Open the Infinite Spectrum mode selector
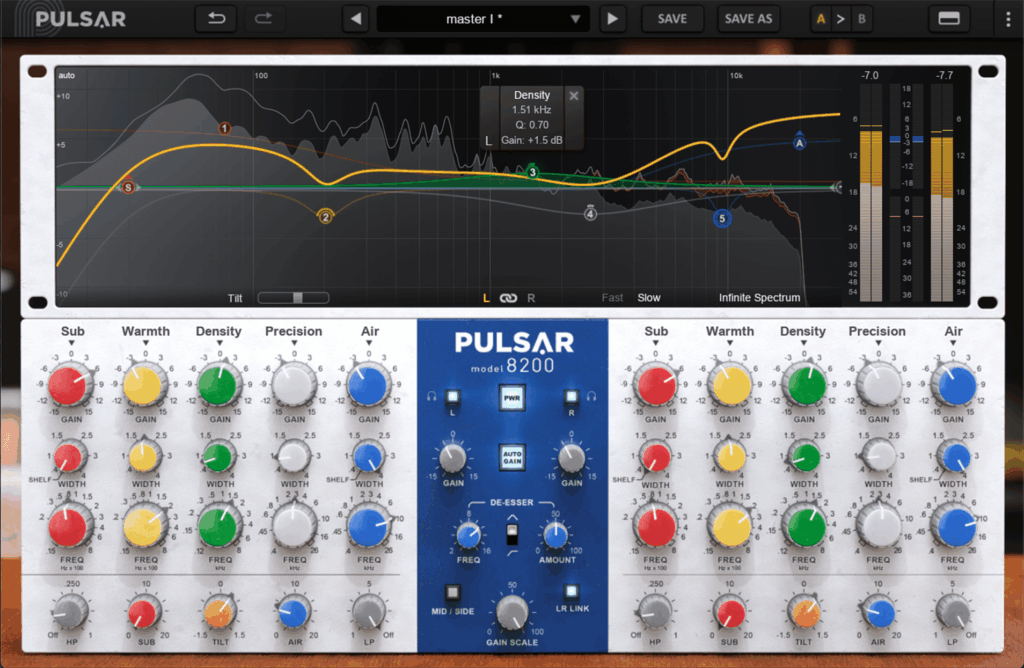The width and height of the screenshot is (1024, 668). click(x=759, y=298)
